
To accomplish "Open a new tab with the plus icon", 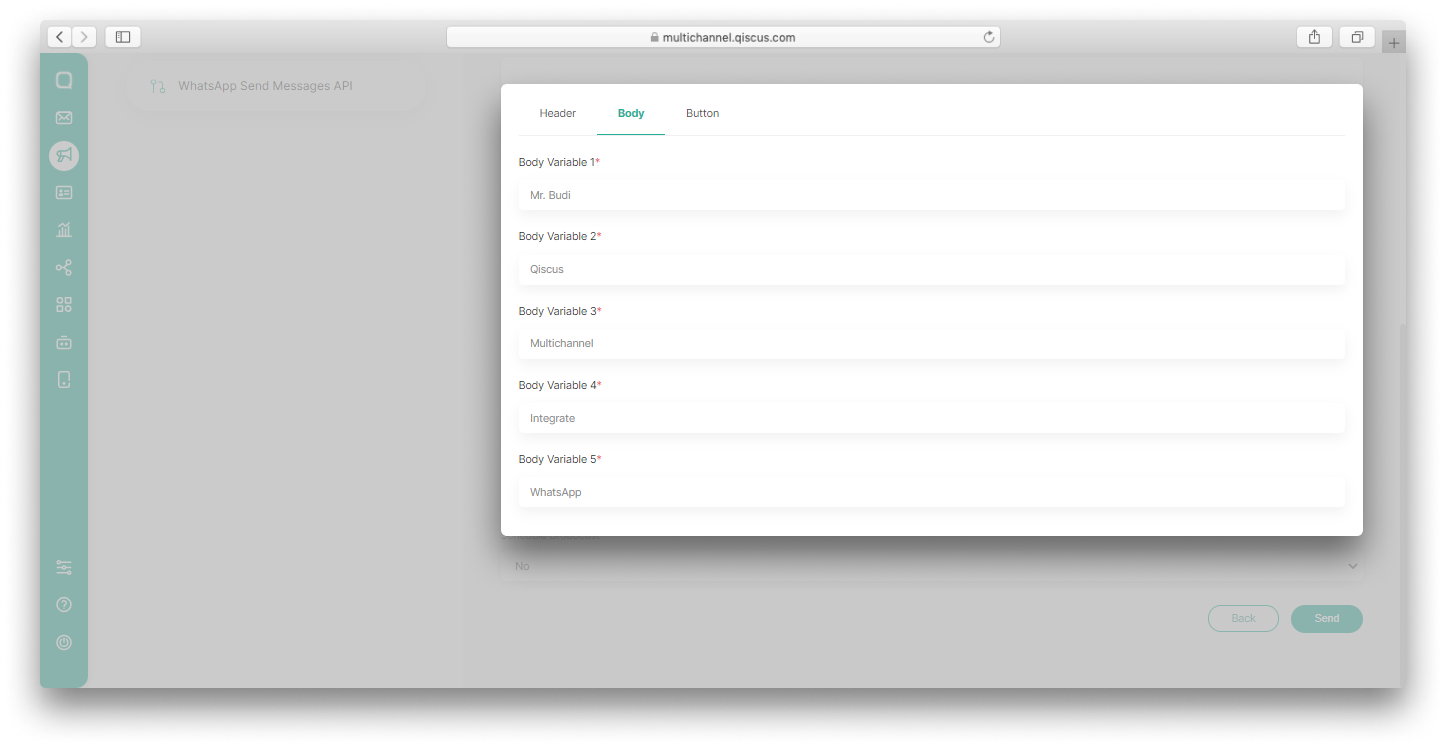I will click(1394, 41).
